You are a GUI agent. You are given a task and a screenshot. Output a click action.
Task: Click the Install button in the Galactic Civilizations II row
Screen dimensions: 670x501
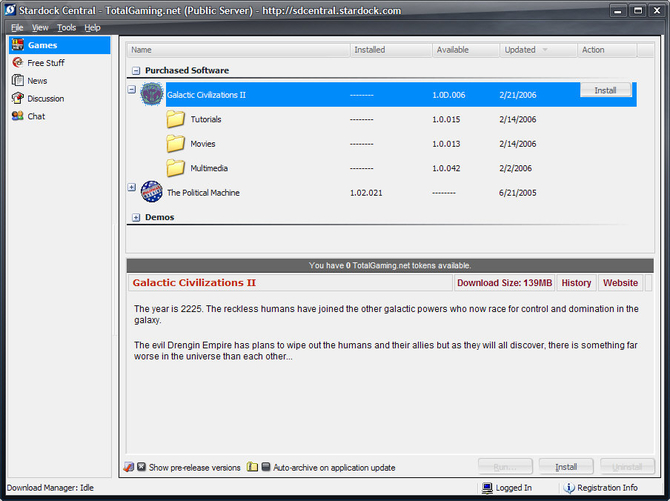click(x=605, y=90)
